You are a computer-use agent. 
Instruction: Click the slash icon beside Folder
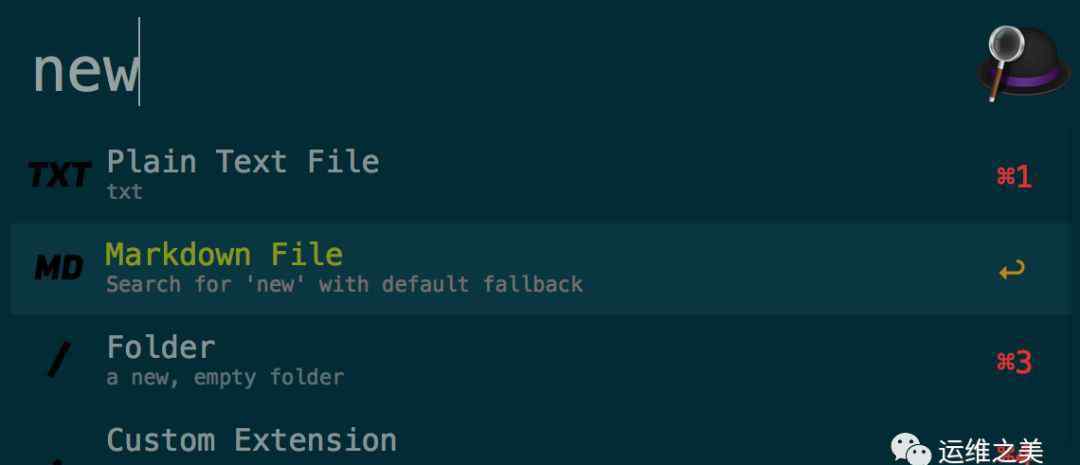pyautogui.click(x=59, y=360)
